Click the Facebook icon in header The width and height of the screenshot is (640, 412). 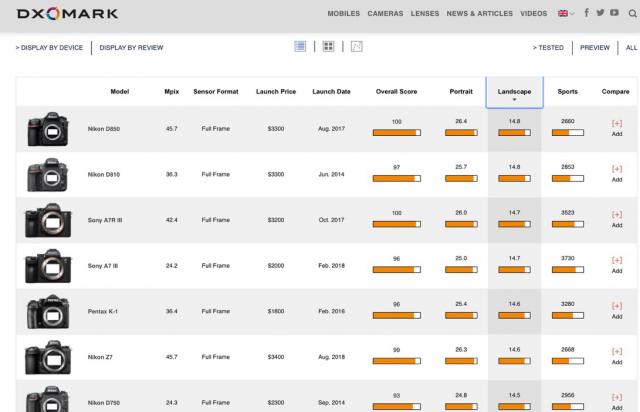coord(586,14)
